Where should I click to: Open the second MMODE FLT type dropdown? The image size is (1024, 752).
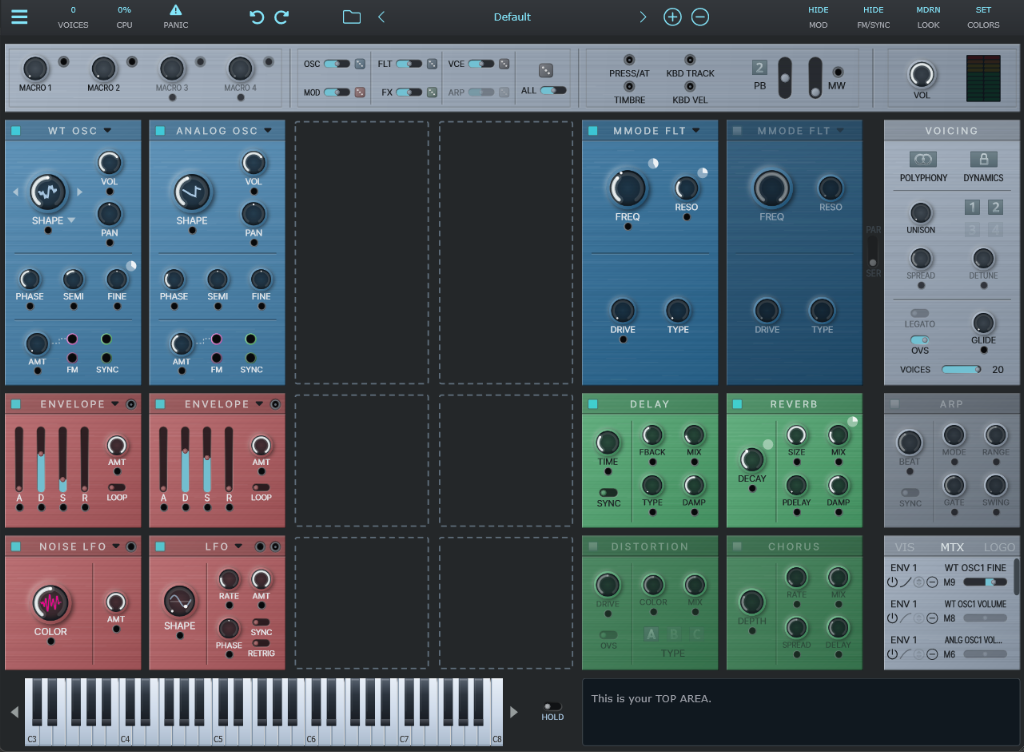840,131
